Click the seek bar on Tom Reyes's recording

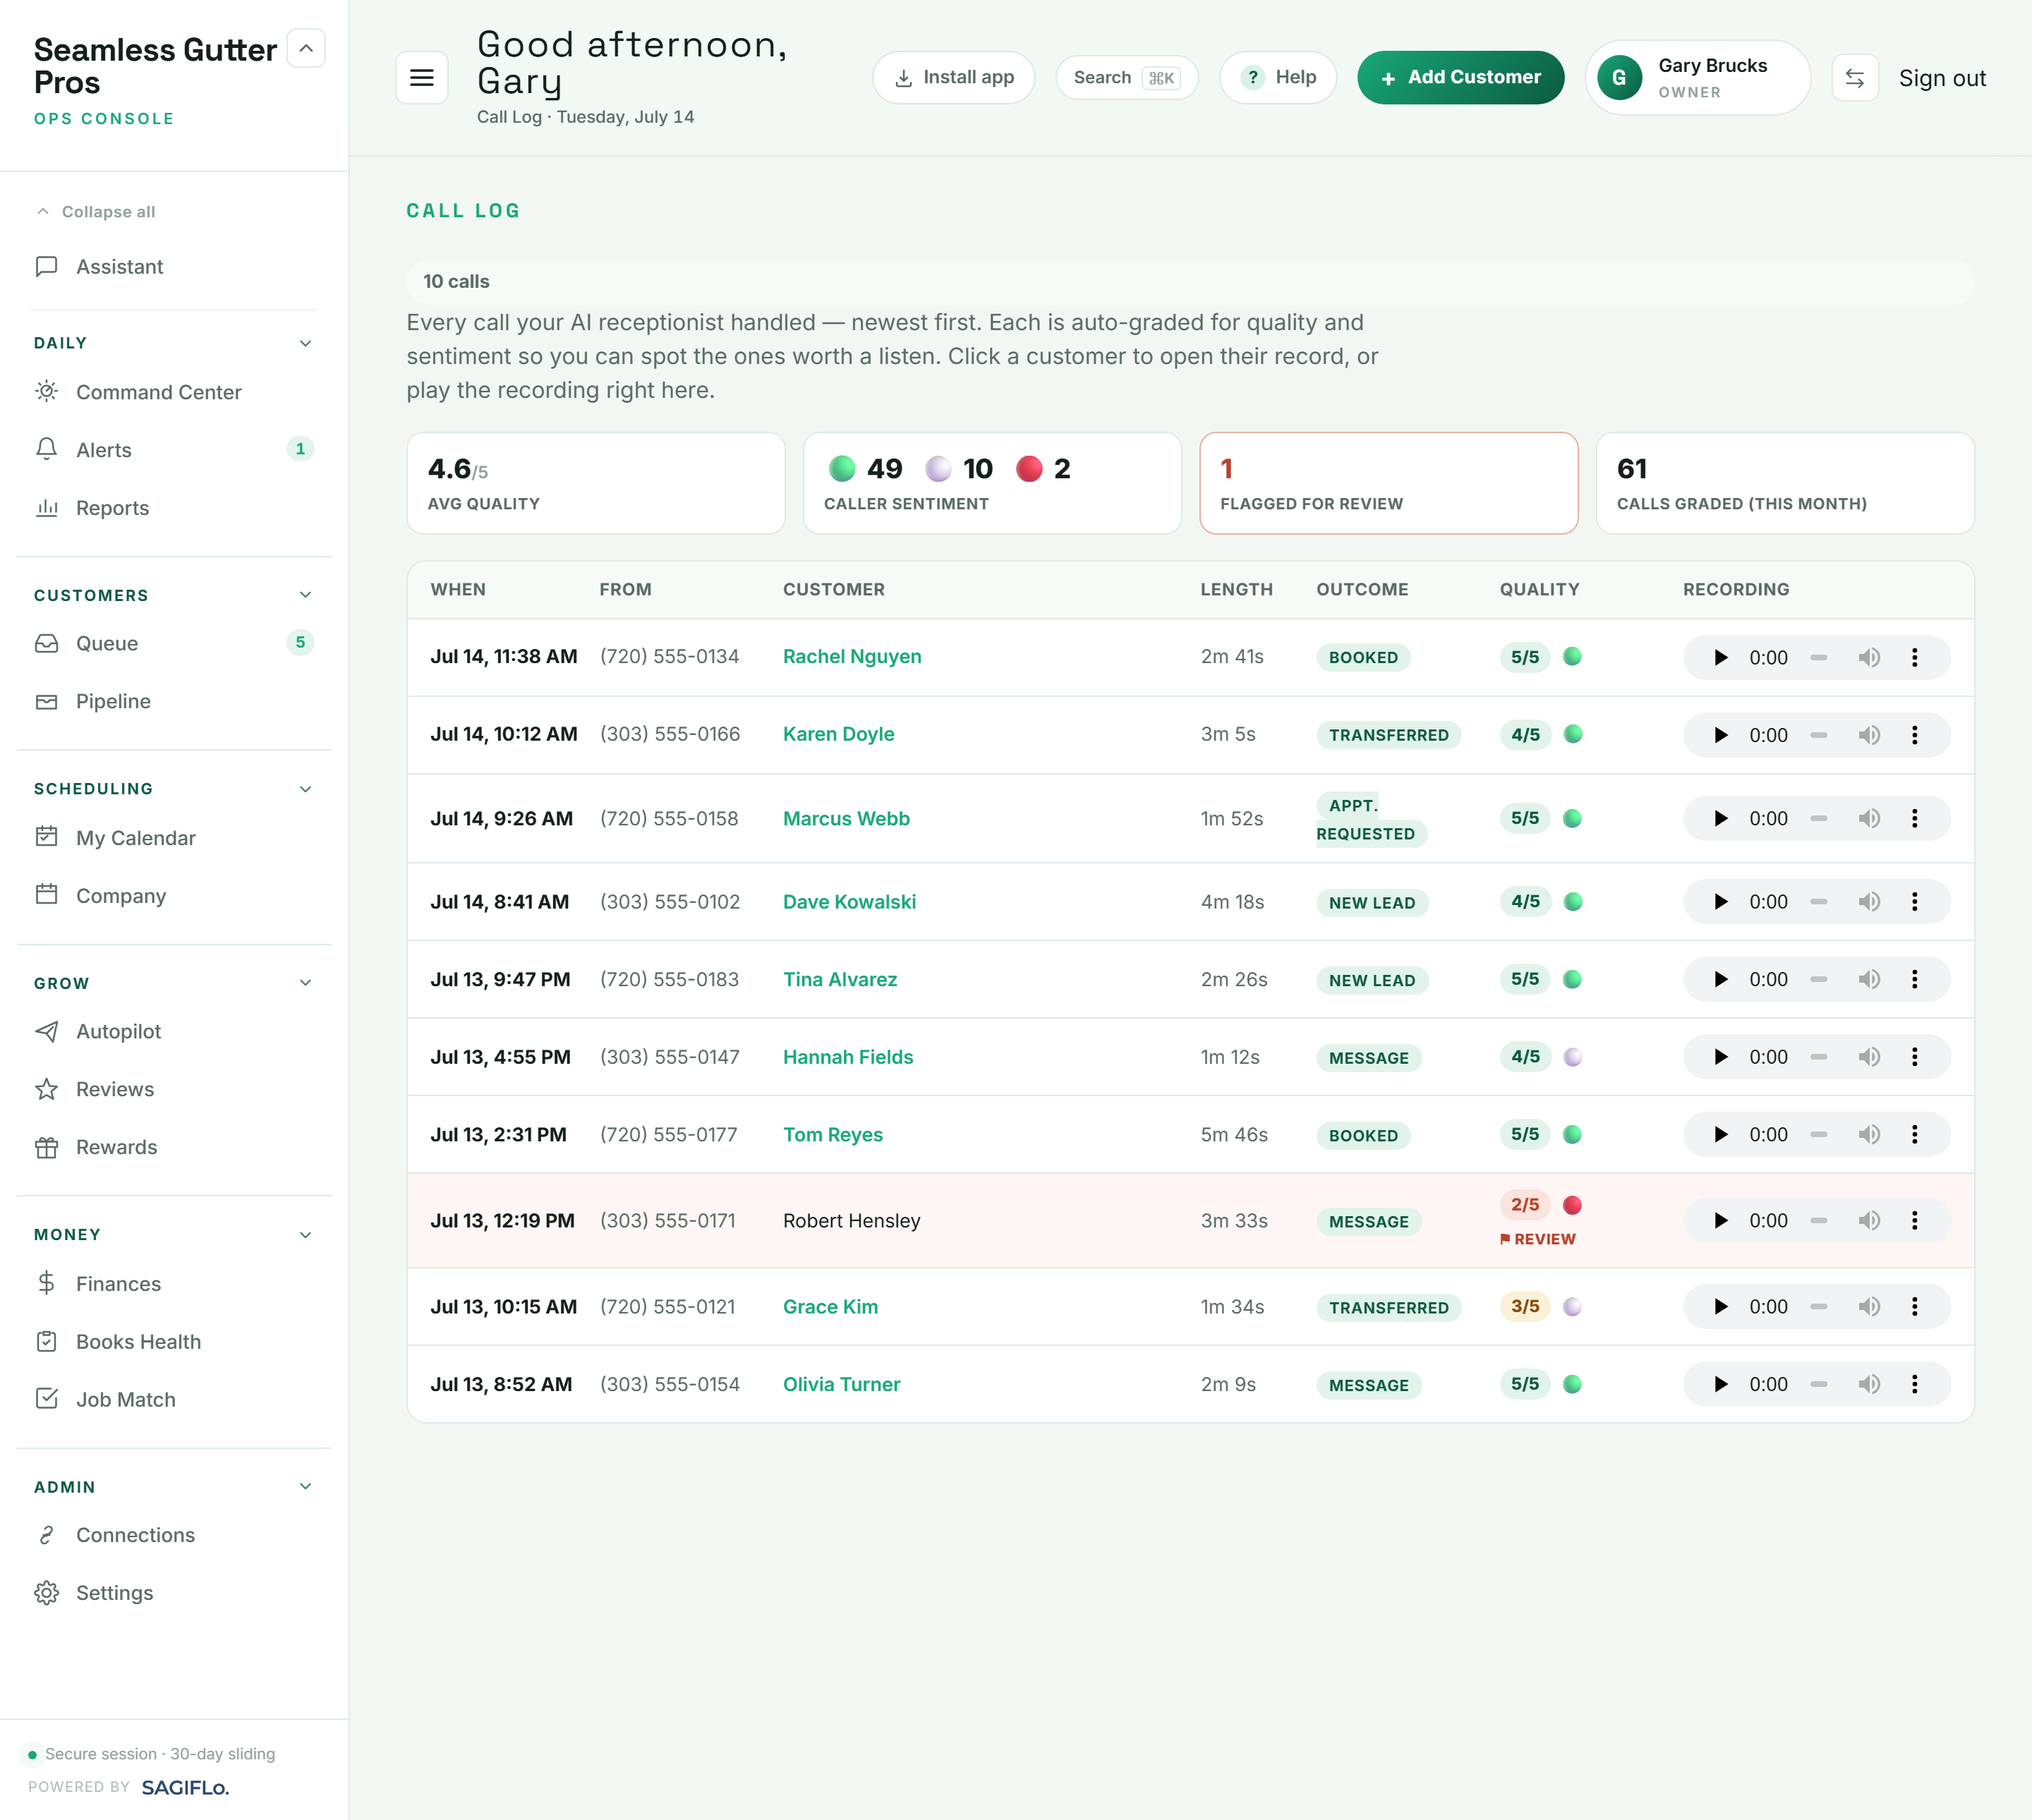coord(1819,1135)
